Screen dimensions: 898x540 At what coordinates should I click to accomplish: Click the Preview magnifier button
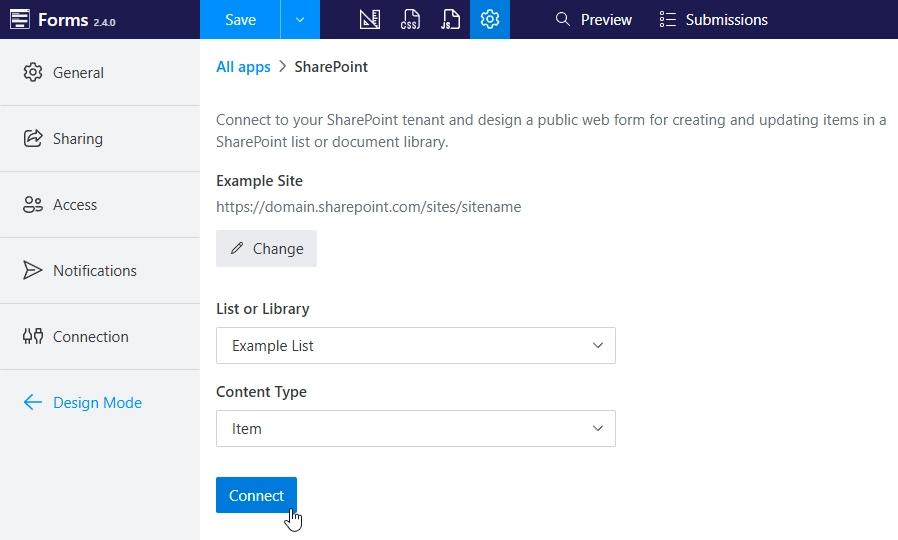click(593, 19)
